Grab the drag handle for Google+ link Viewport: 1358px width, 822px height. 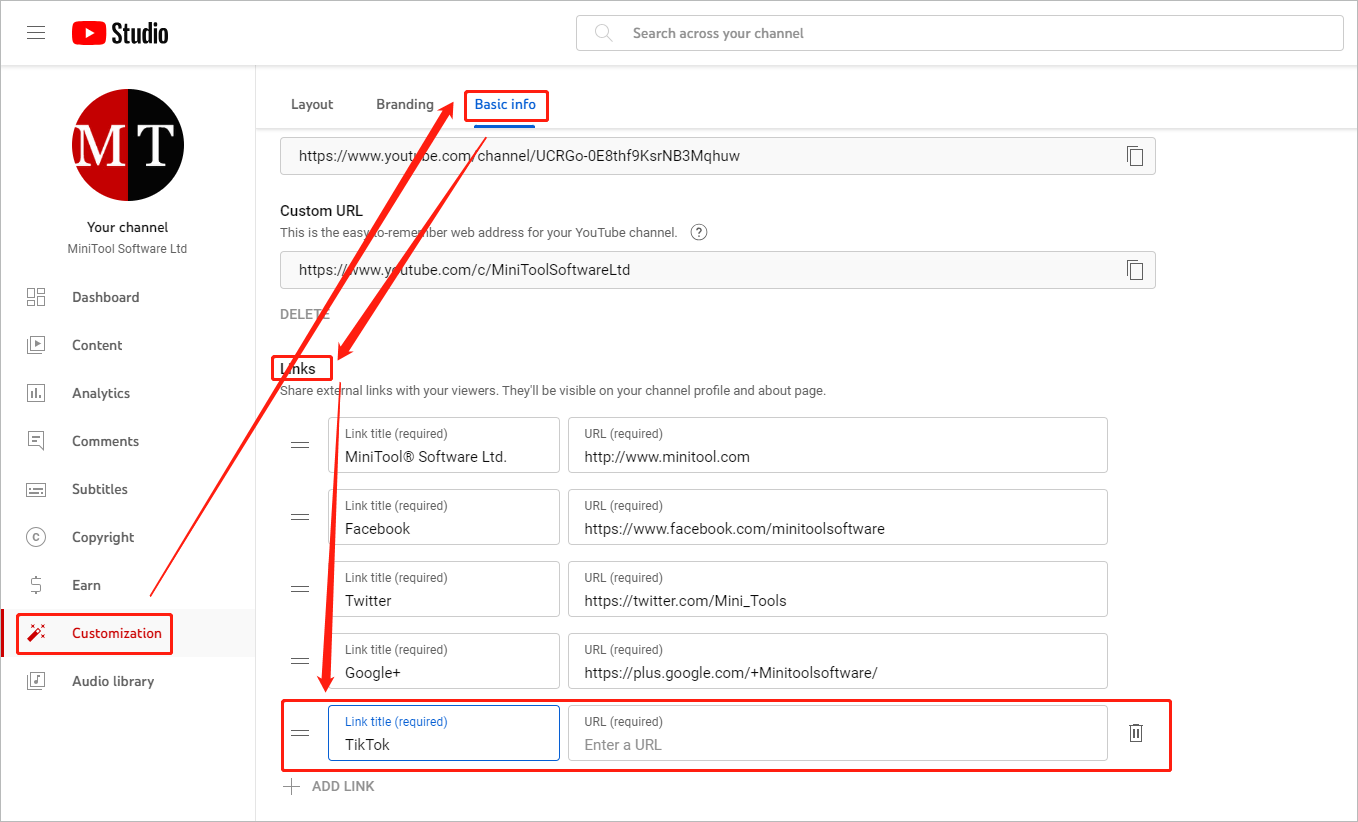300,661
